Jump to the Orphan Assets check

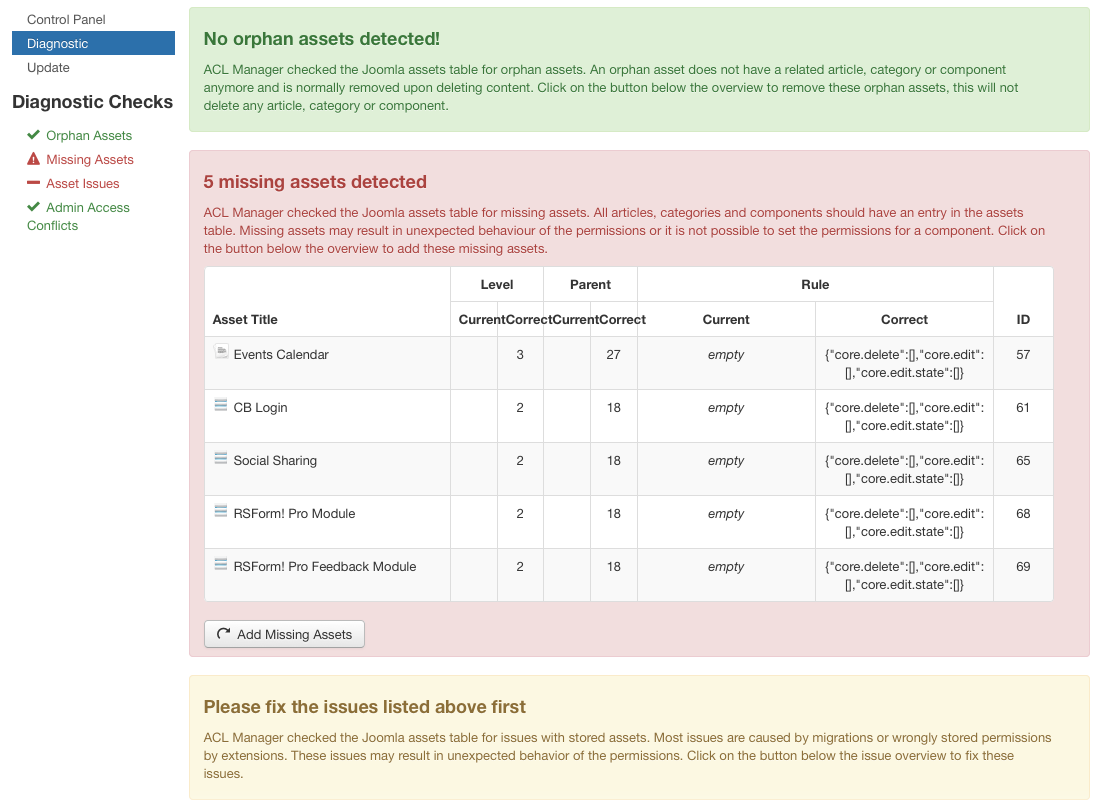pos(89,135)
